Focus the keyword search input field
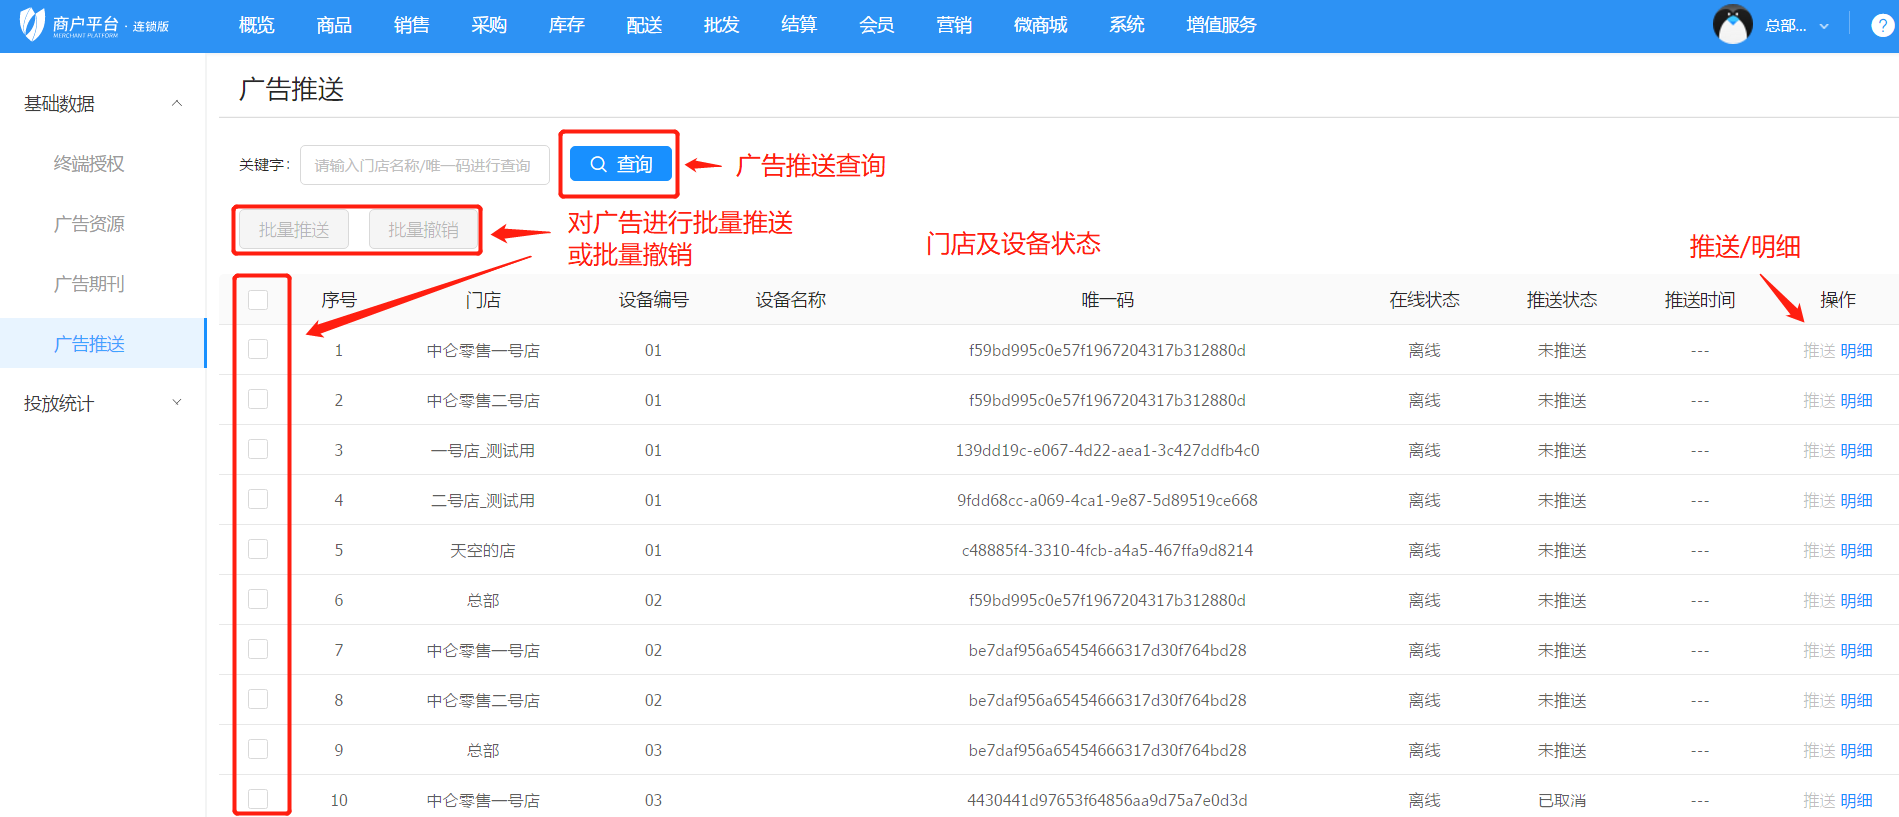This screenshot has width=1899, height=817. [x=424, y=165]
